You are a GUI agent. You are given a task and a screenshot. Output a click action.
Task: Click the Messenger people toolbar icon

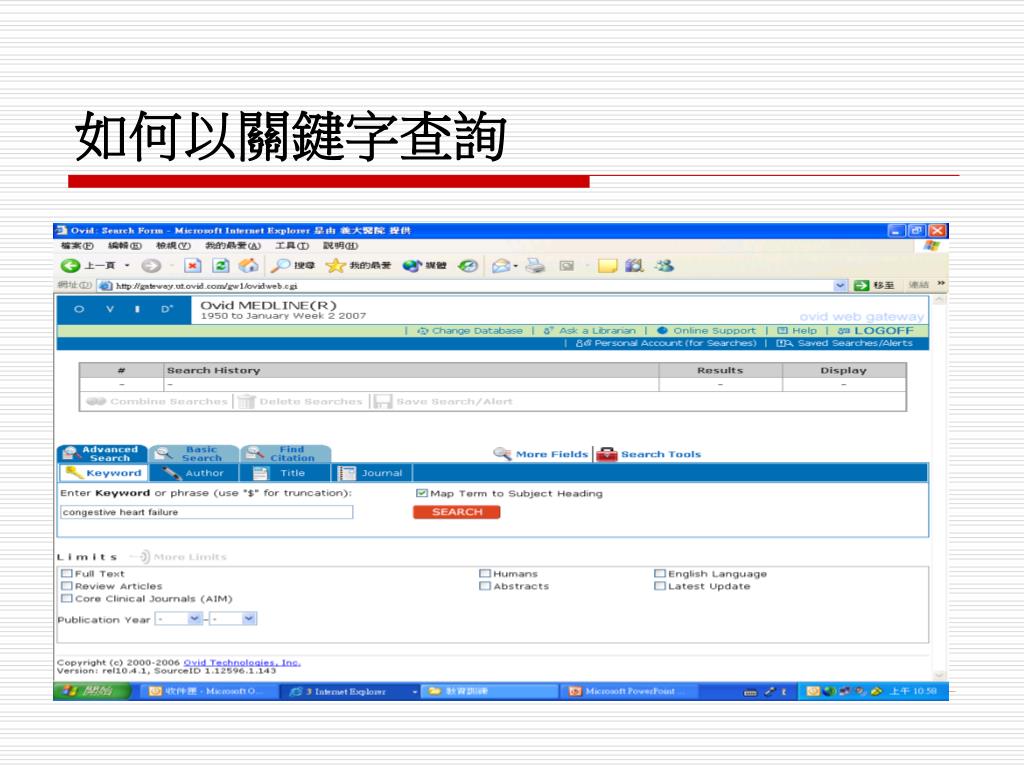tap(664, 266)
